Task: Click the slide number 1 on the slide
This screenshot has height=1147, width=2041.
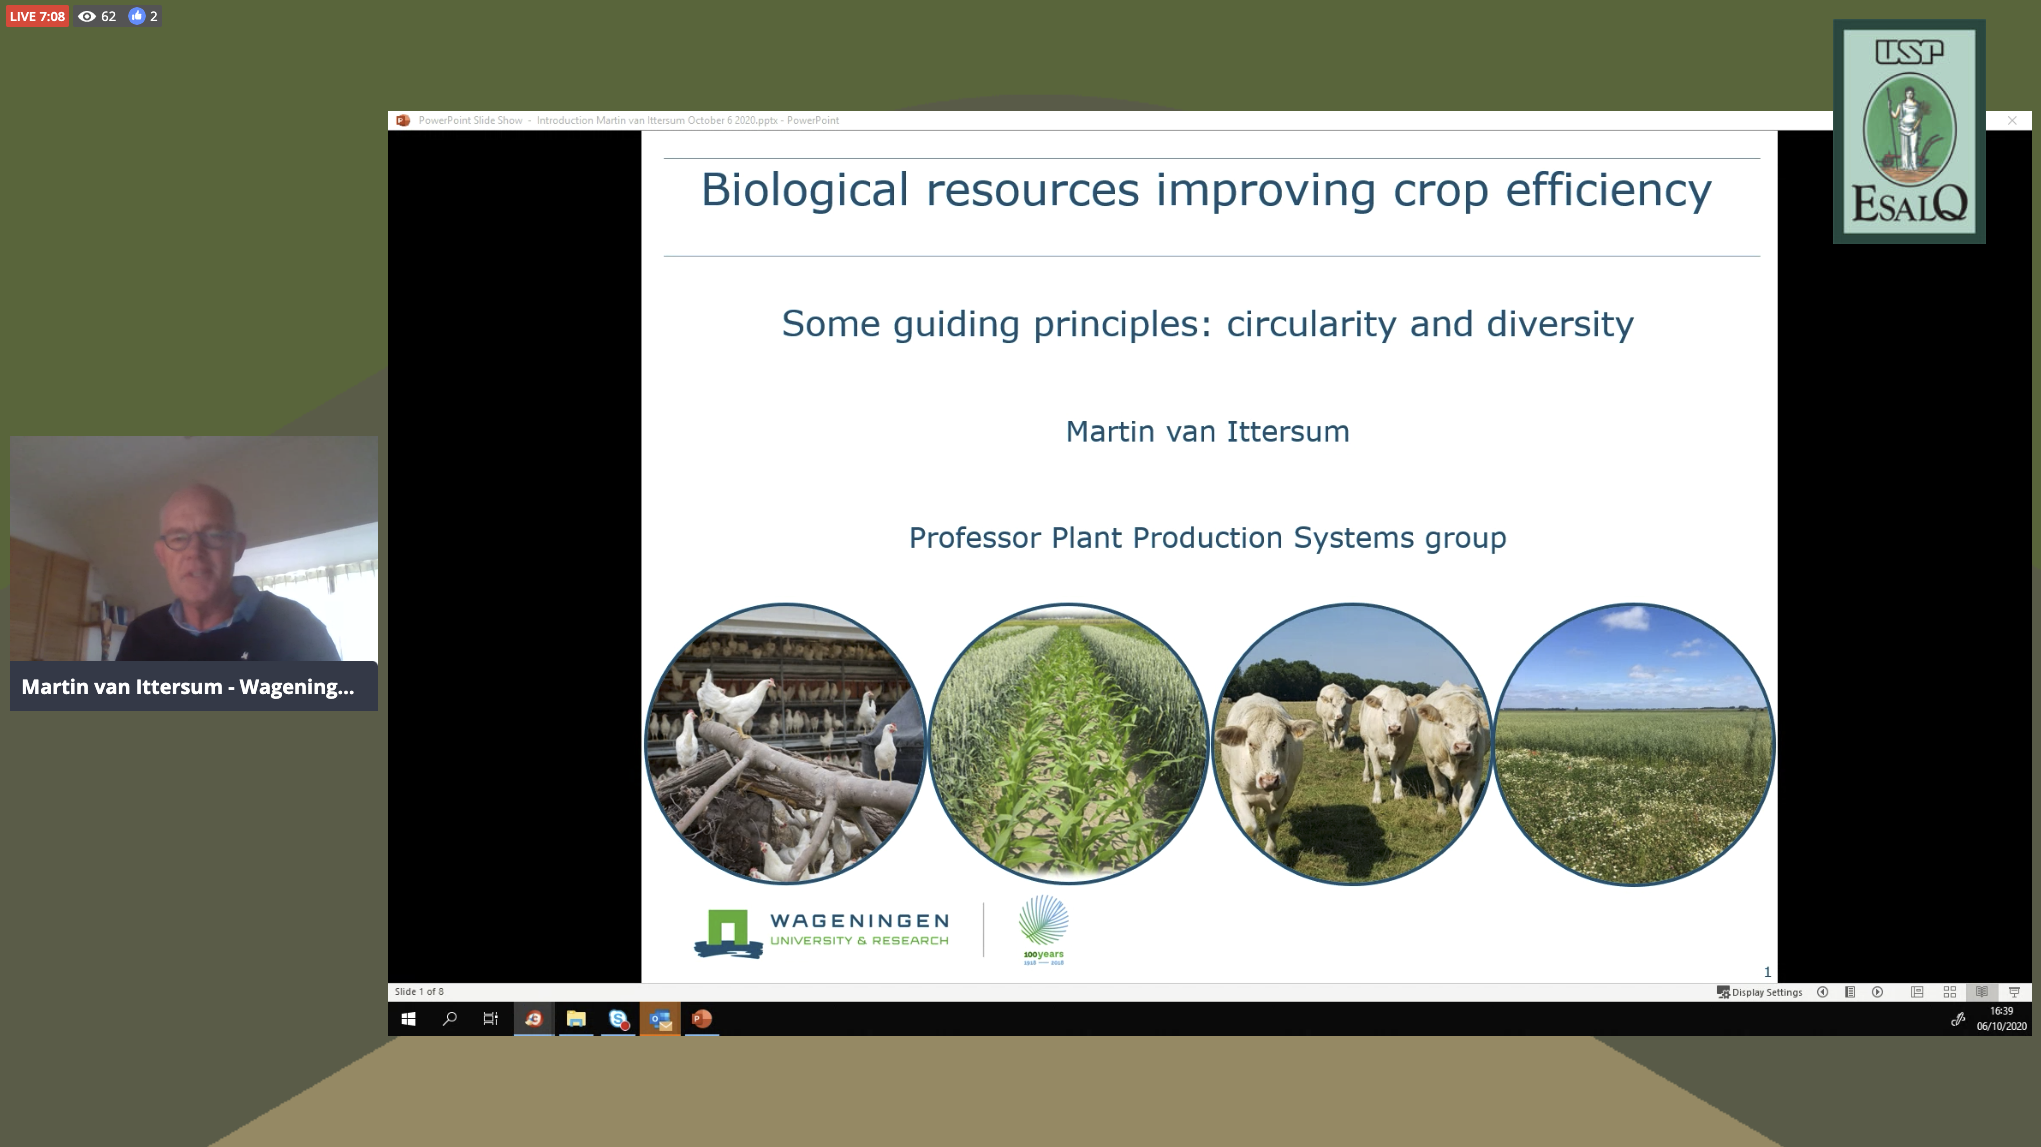Action: point(1767,972)
